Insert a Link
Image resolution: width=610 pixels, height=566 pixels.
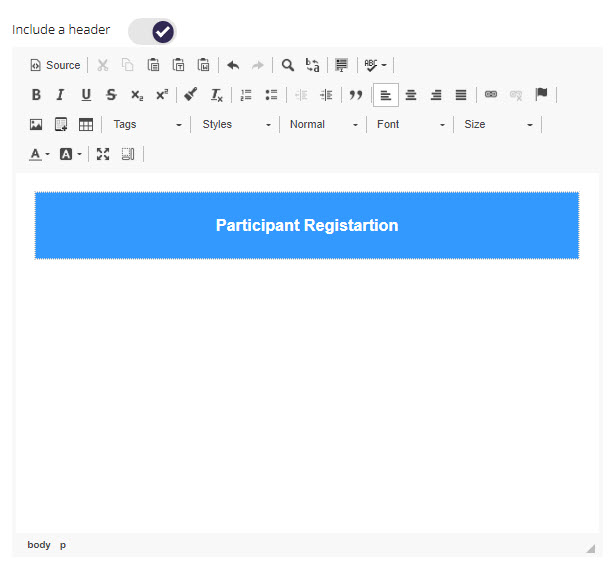491,95
